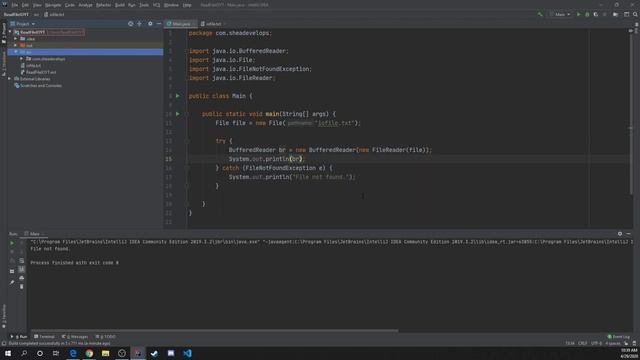
Task: Open the Event Log in status bar
Action: click(619, 337)
